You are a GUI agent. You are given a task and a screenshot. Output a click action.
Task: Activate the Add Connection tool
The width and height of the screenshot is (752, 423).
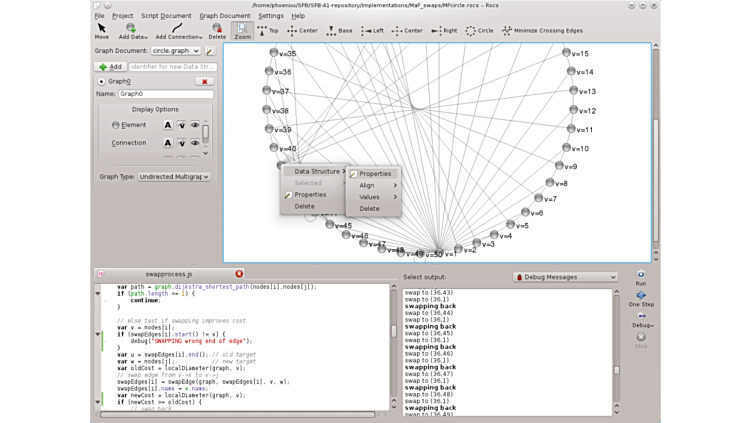(x=176, y=31)
